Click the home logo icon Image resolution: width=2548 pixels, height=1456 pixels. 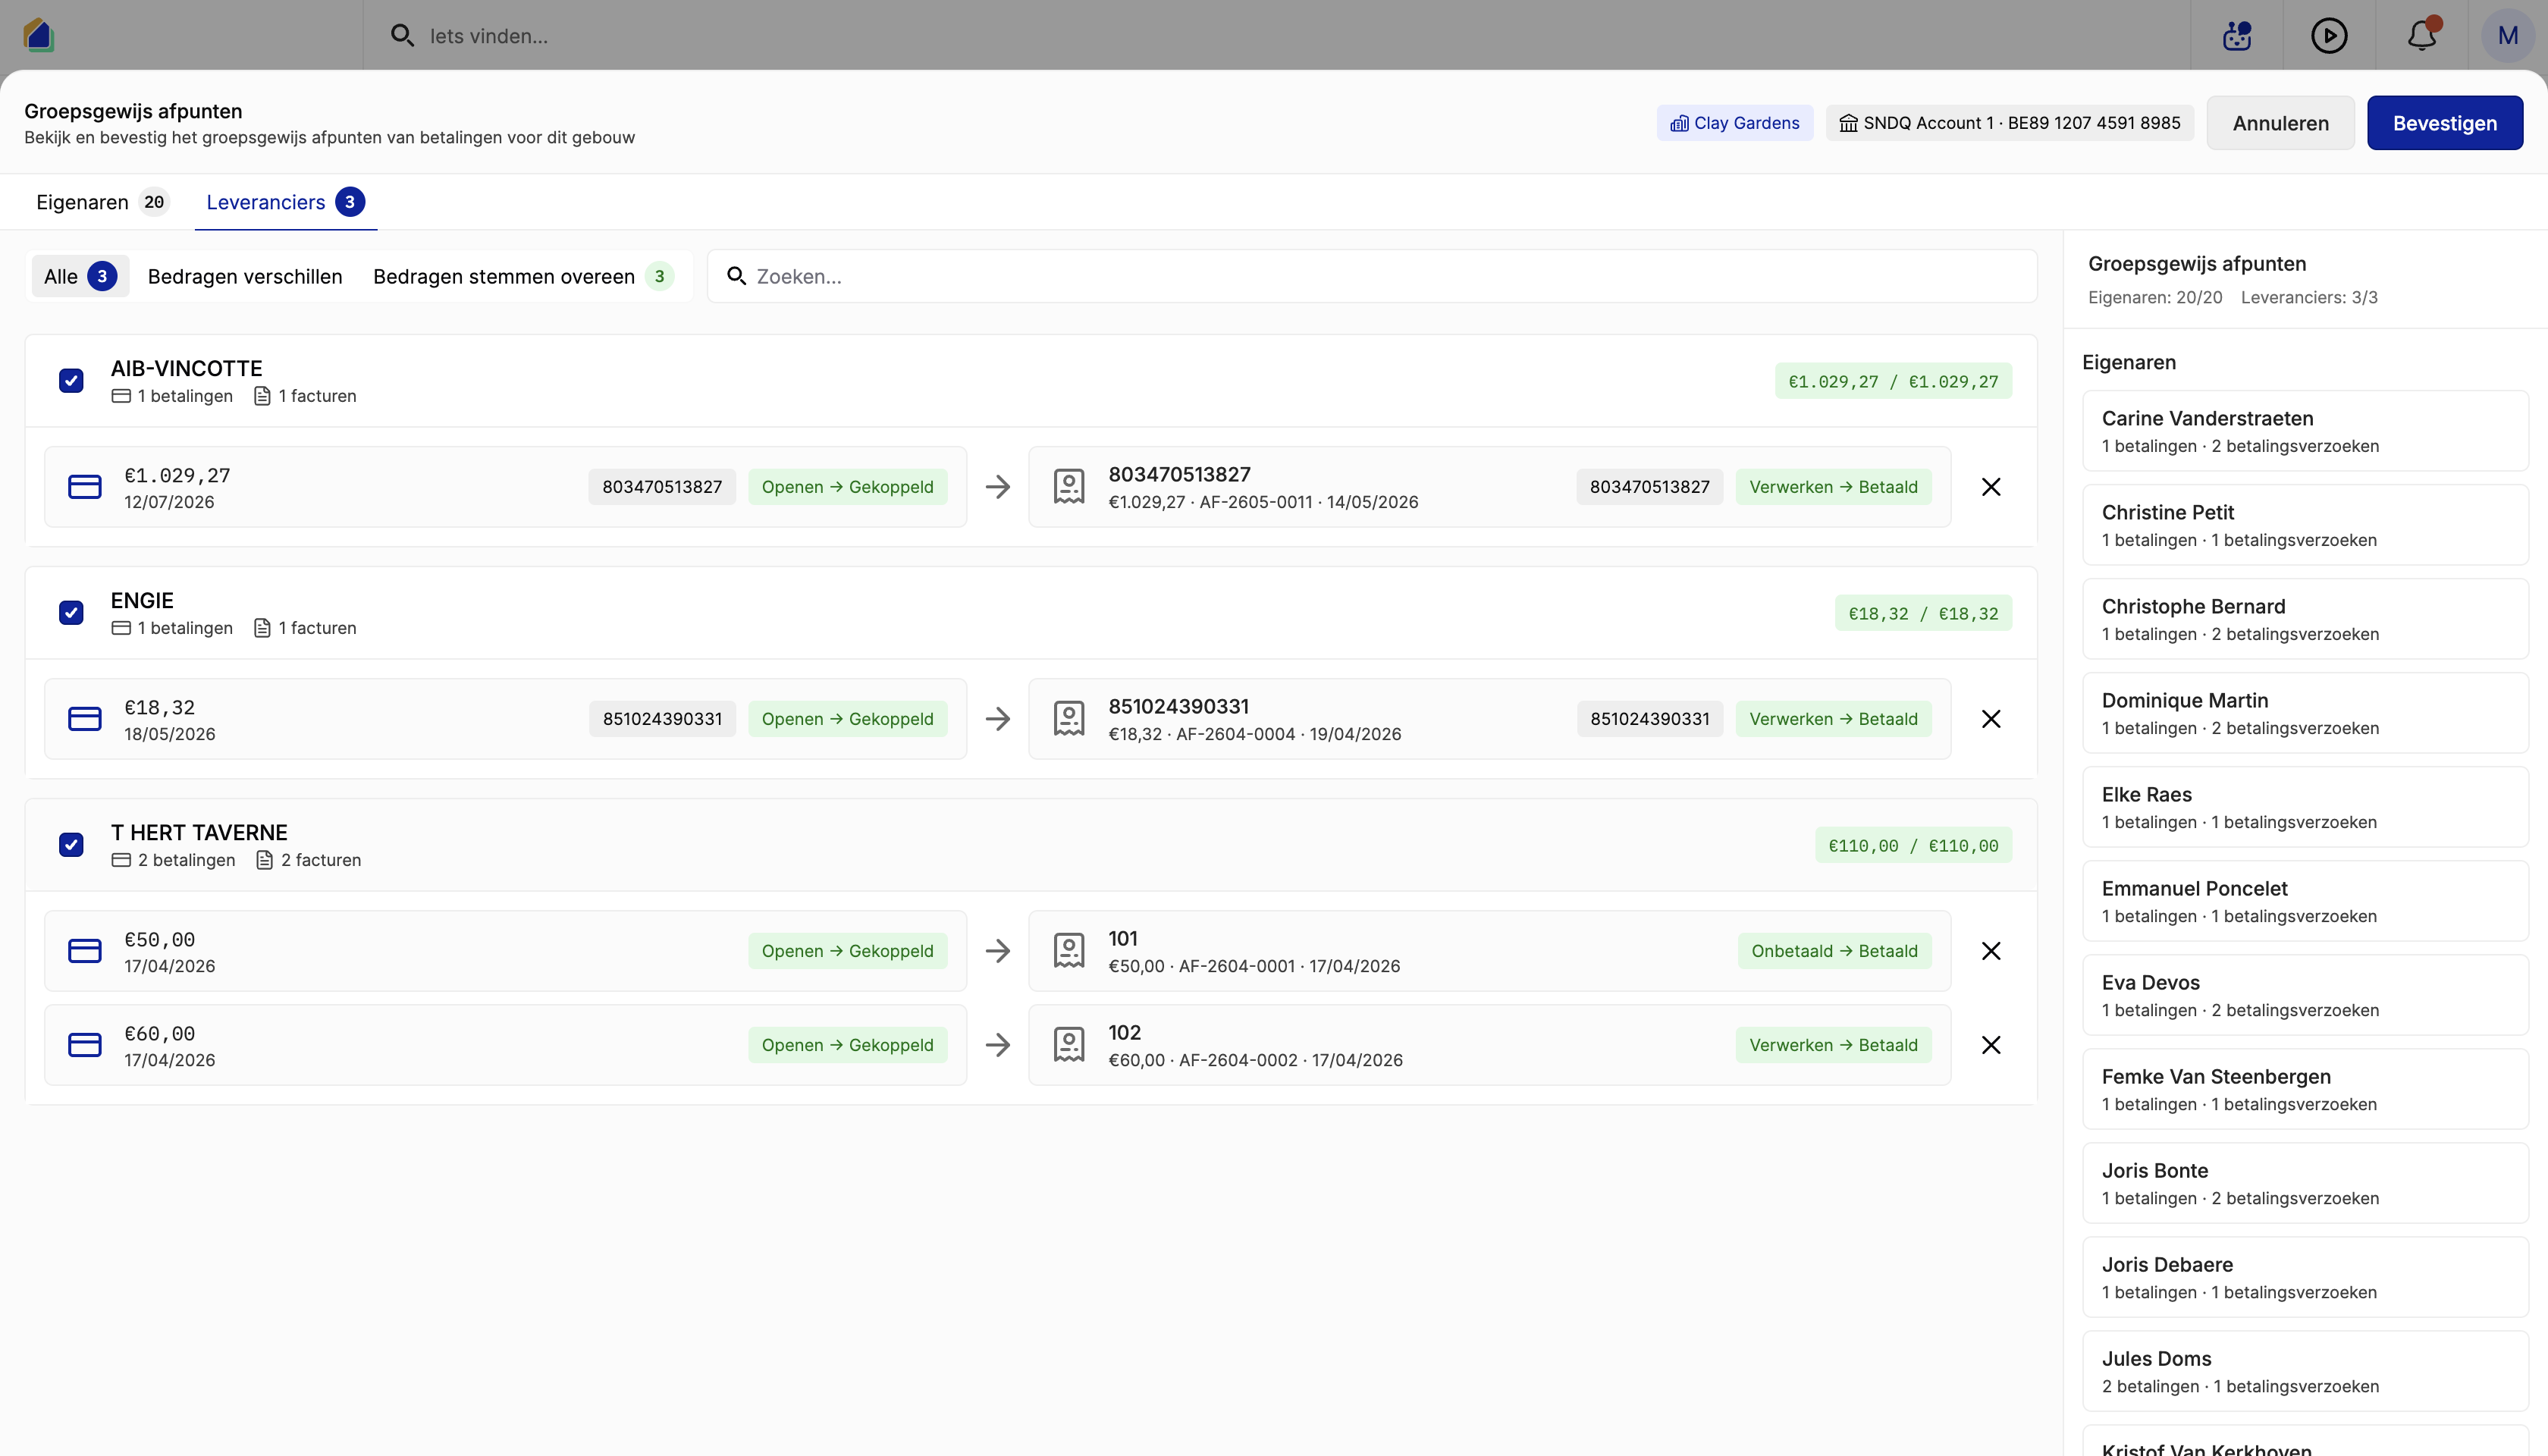pyautogui.click(x=38, y=35)
